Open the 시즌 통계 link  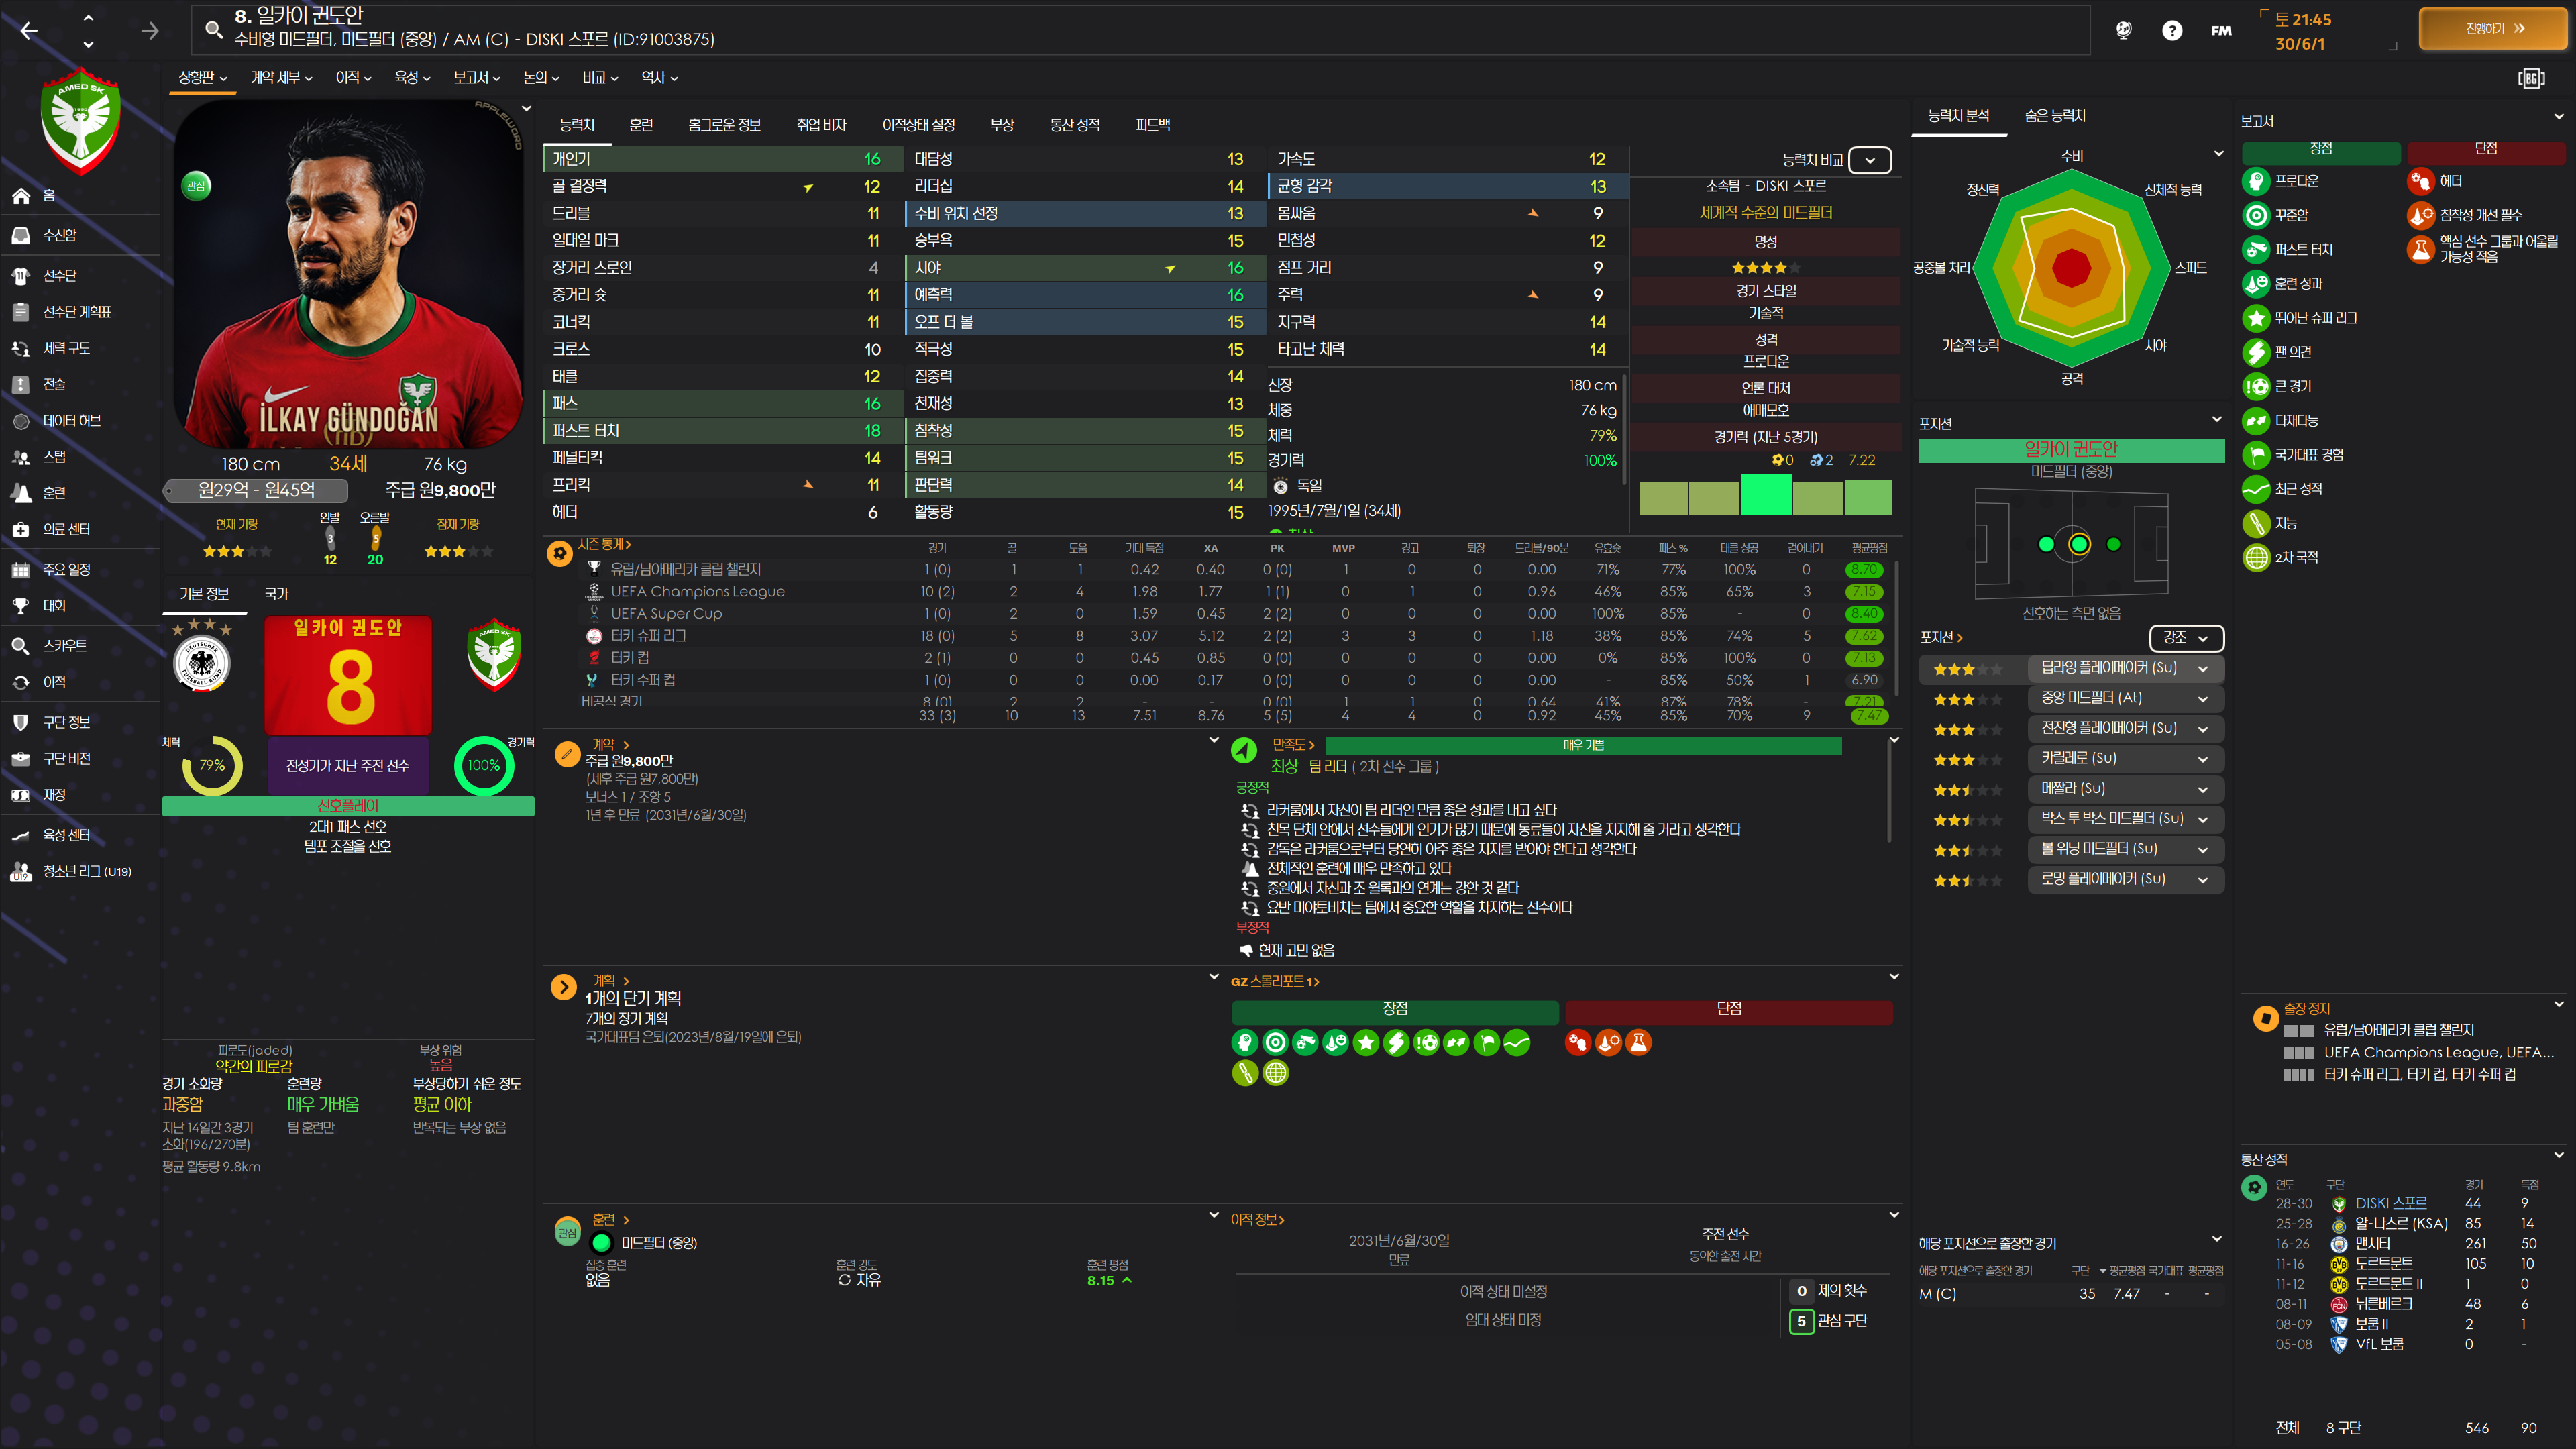coord(604,544)
